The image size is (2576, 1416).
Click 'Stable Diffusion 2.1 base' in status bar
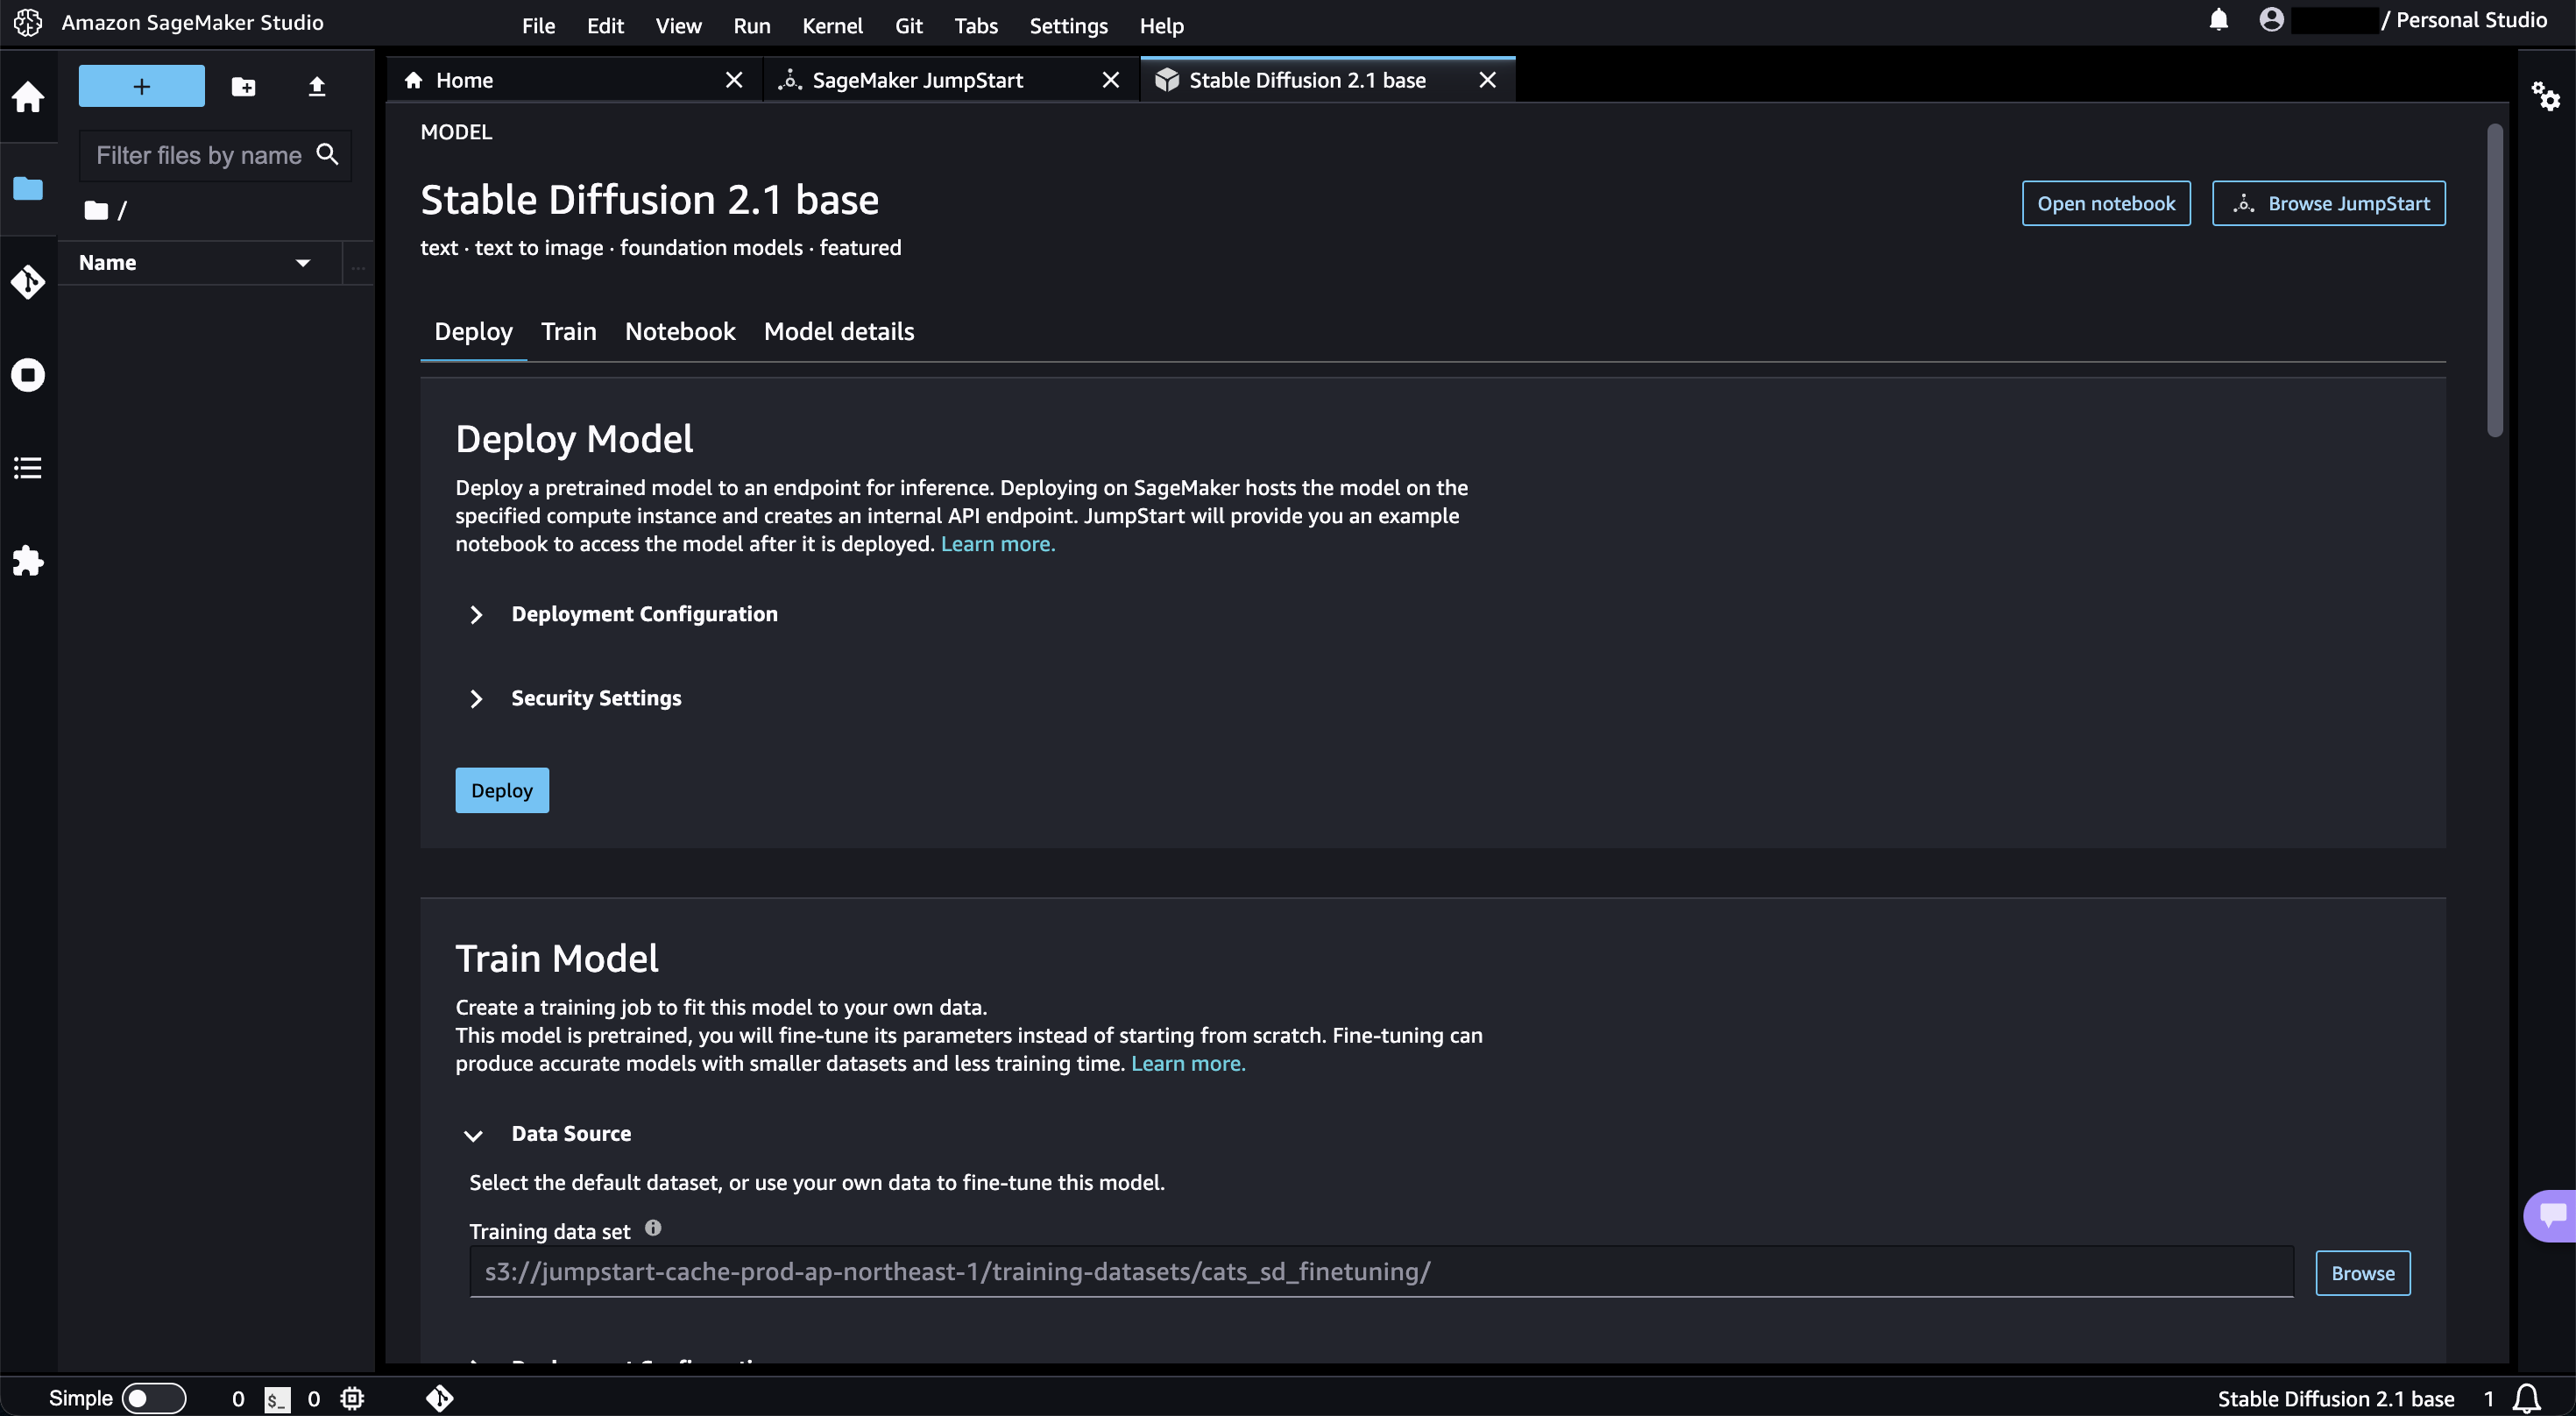pyautogui.click(x=2336, y=1399)
